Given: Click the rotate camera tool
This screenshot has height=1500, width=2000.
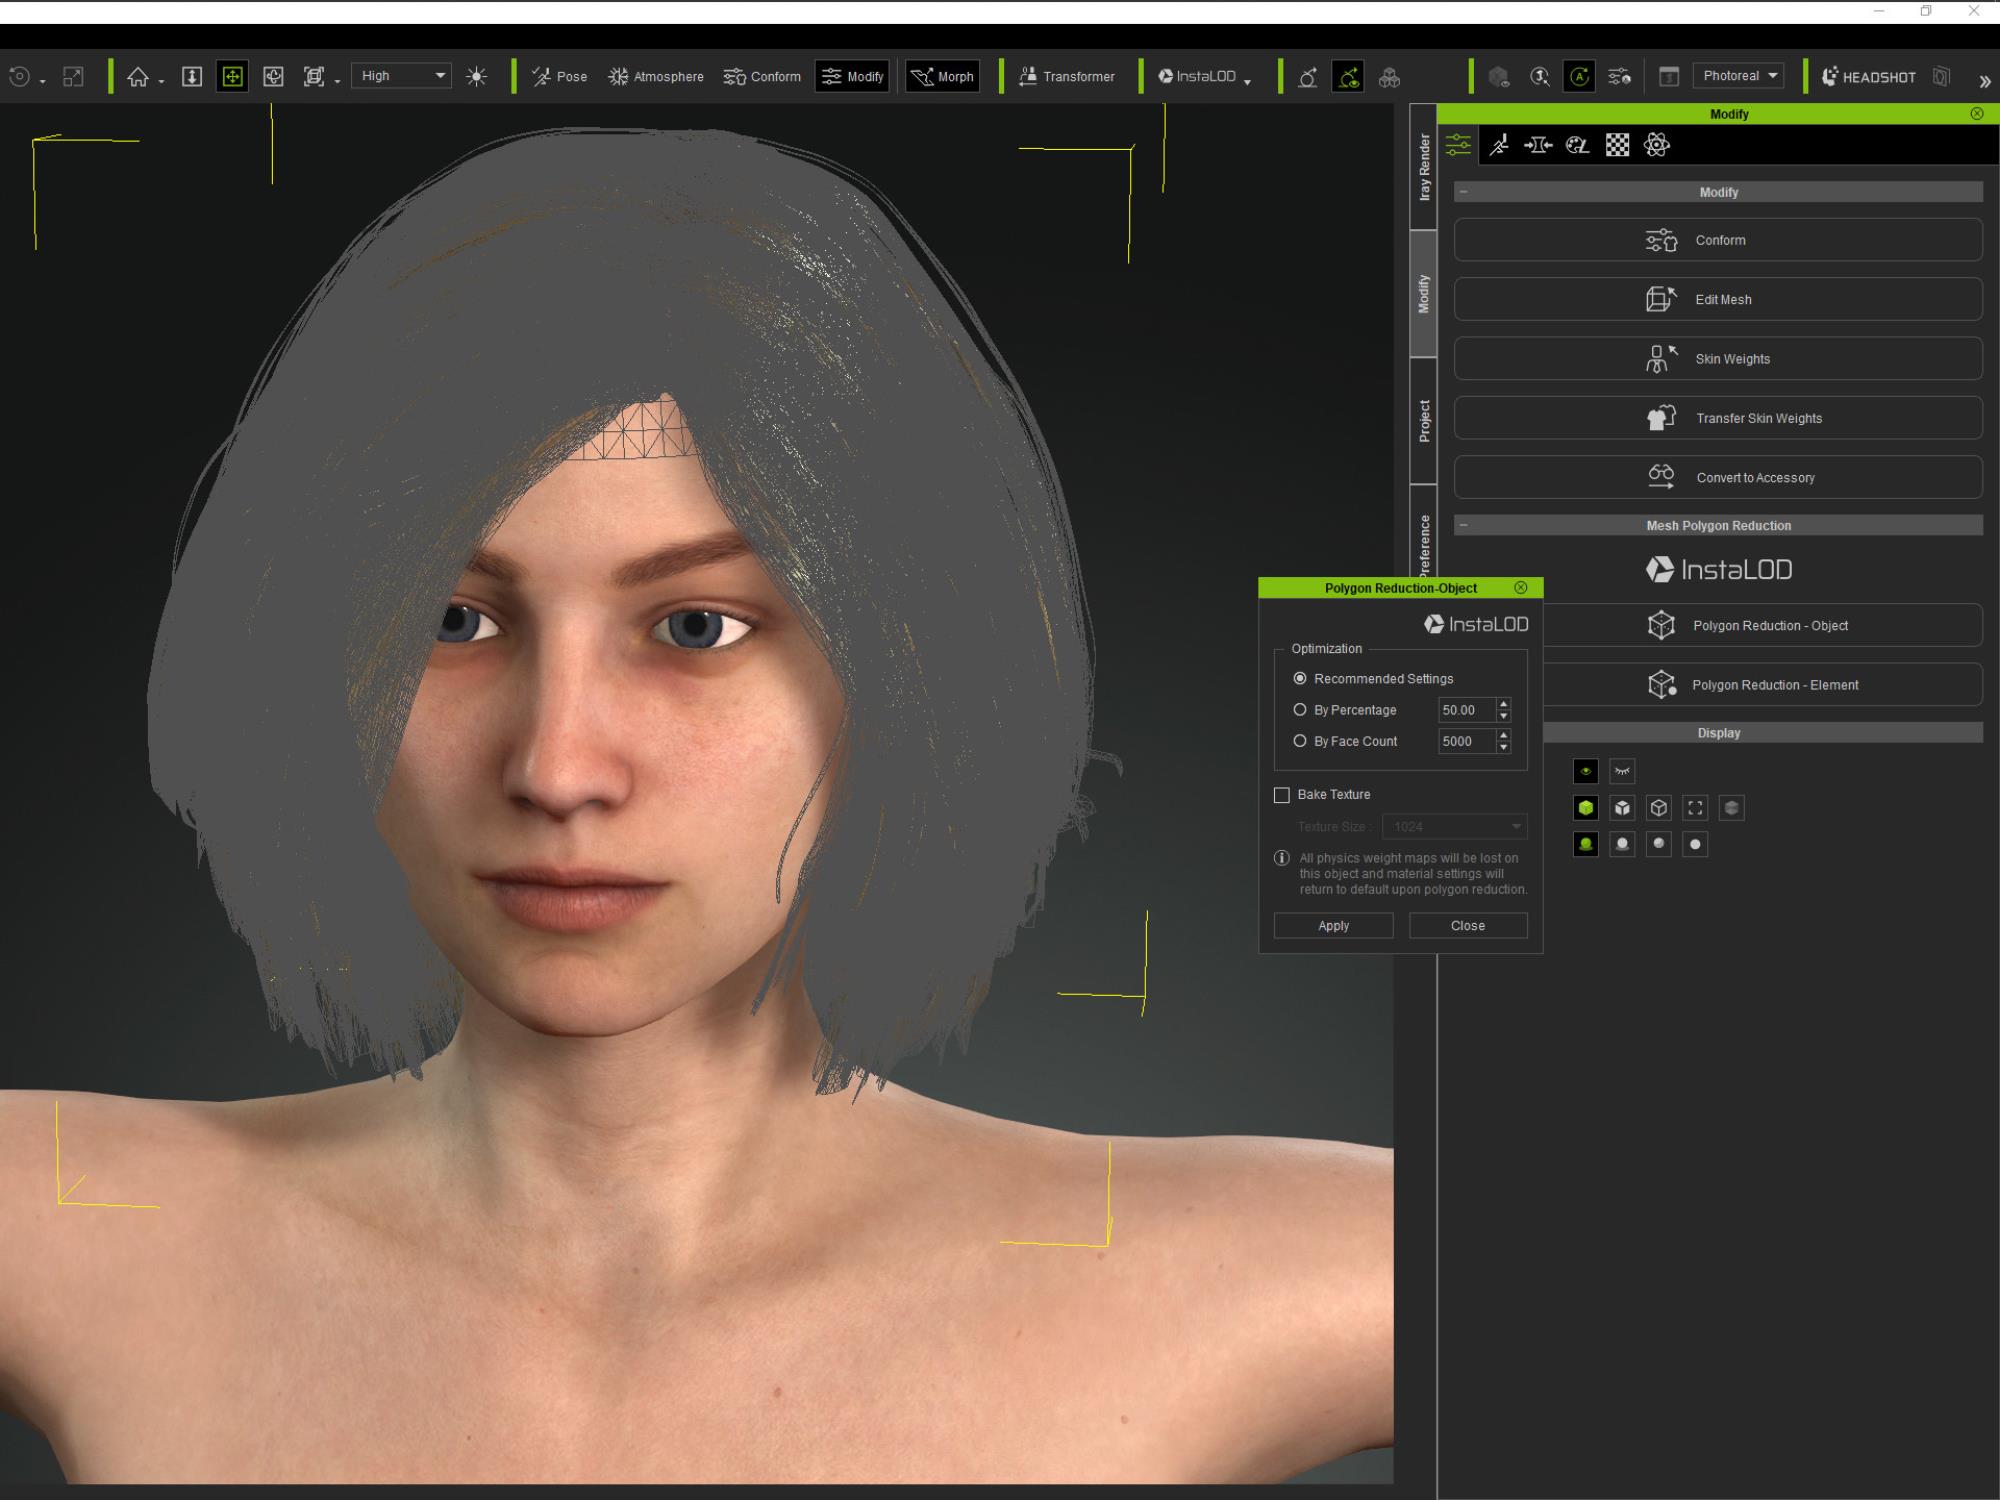Looking at the screenshot, I should (273, 77).
